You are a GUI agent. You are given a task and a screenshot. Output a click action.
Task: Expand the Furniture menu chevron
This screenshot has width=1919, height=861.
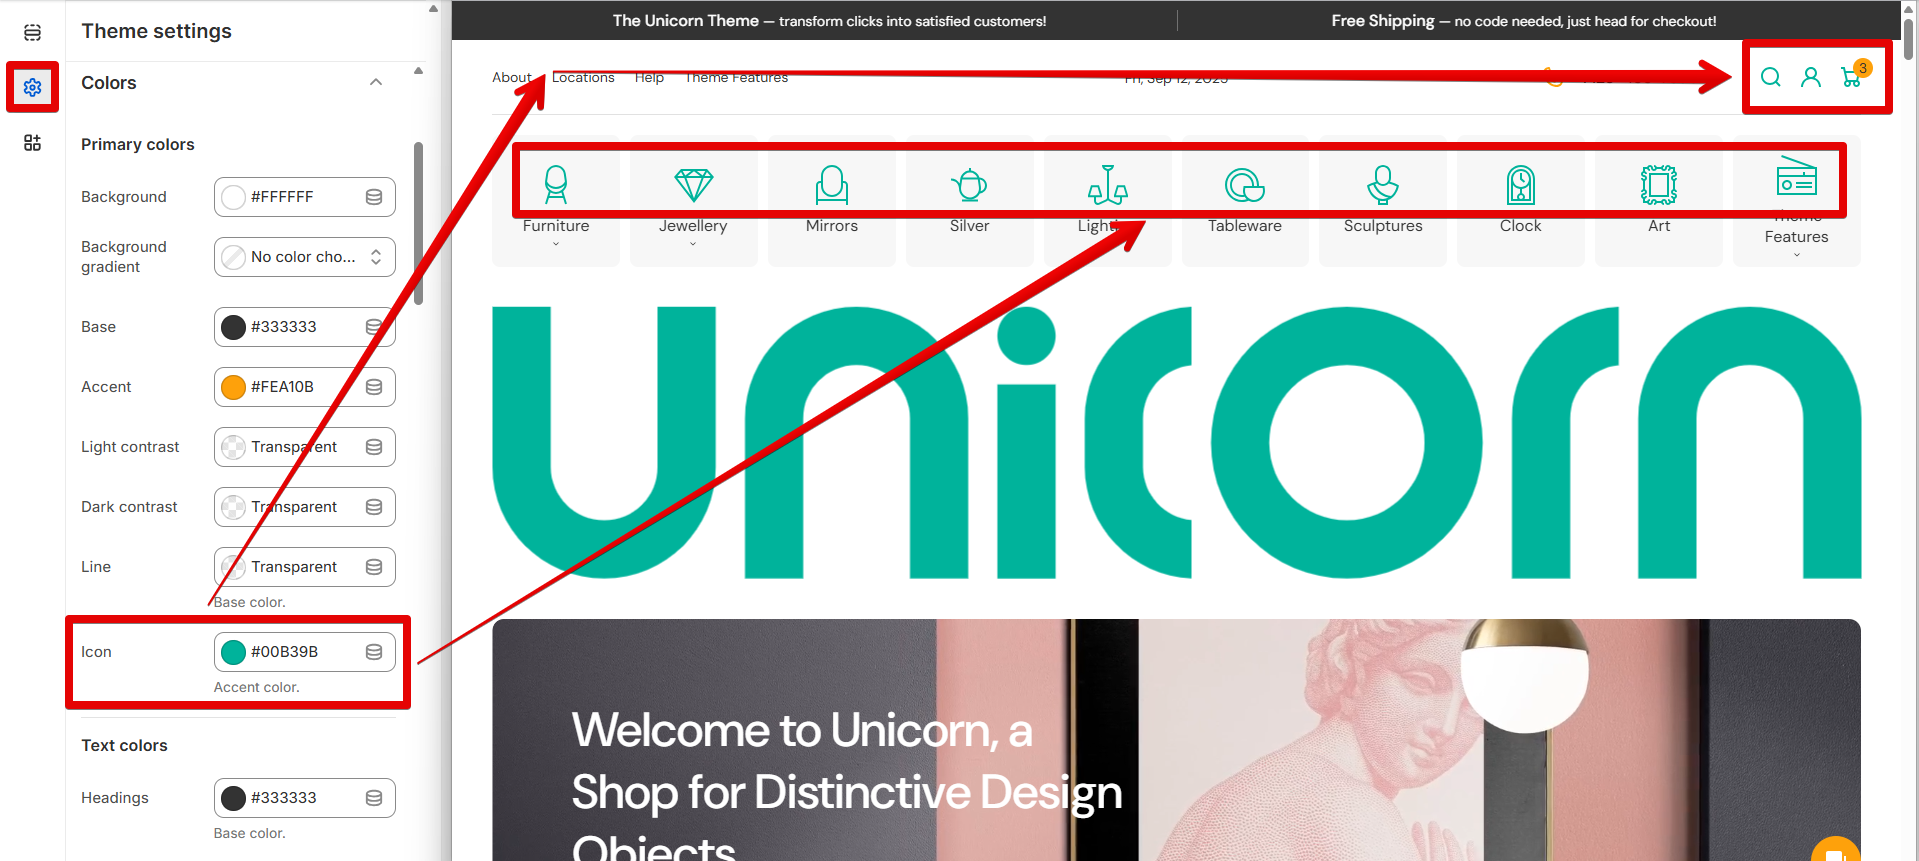coord(556,244)
